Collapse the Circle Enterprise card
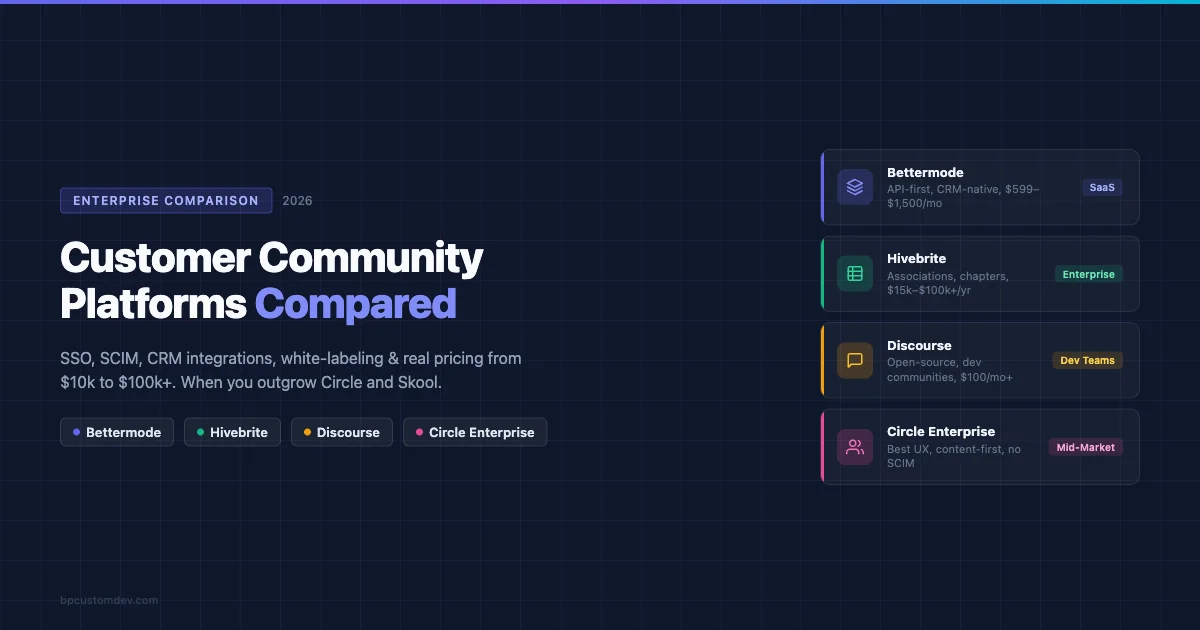1200x630 pixels. click(x=980, y=446)
